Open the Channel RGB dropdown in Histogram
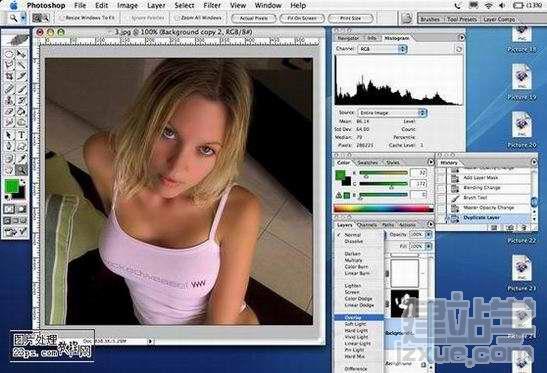 (382, 49)
